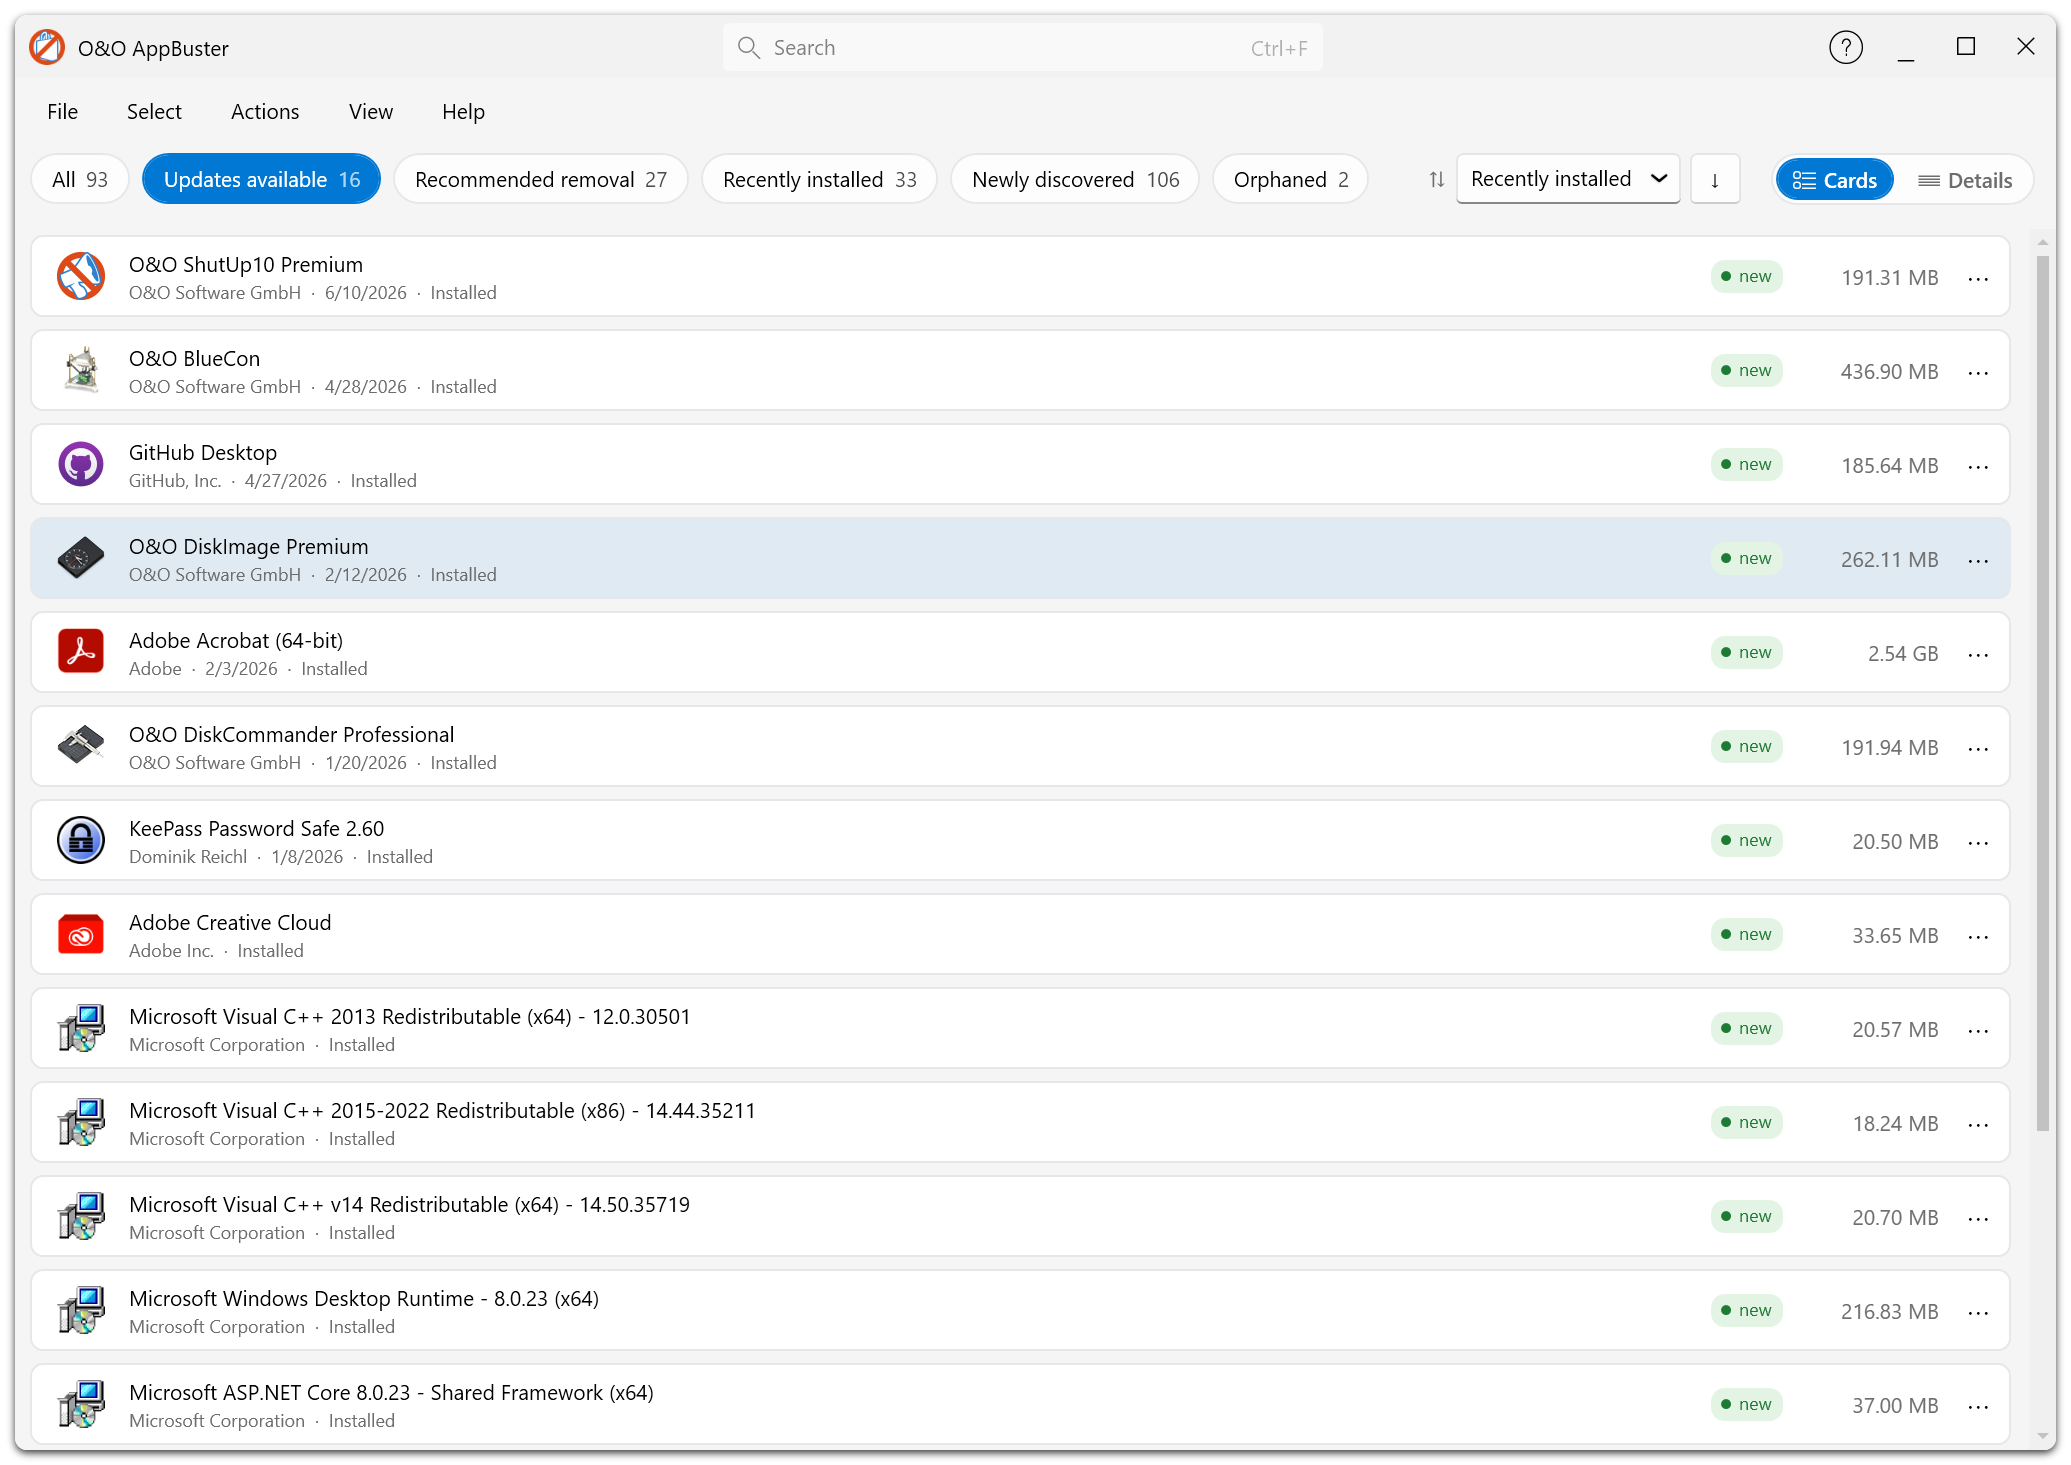This screenshot has width=2071, height=1465.
Task: Open the File menu
Action: pos(62,112)
